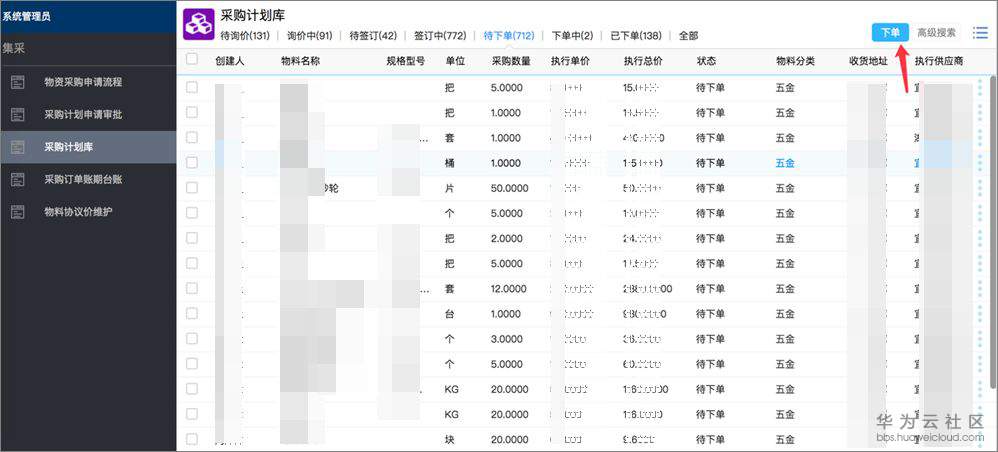
Task: Click the 物料名称 column header
Action: click(300, 61)
